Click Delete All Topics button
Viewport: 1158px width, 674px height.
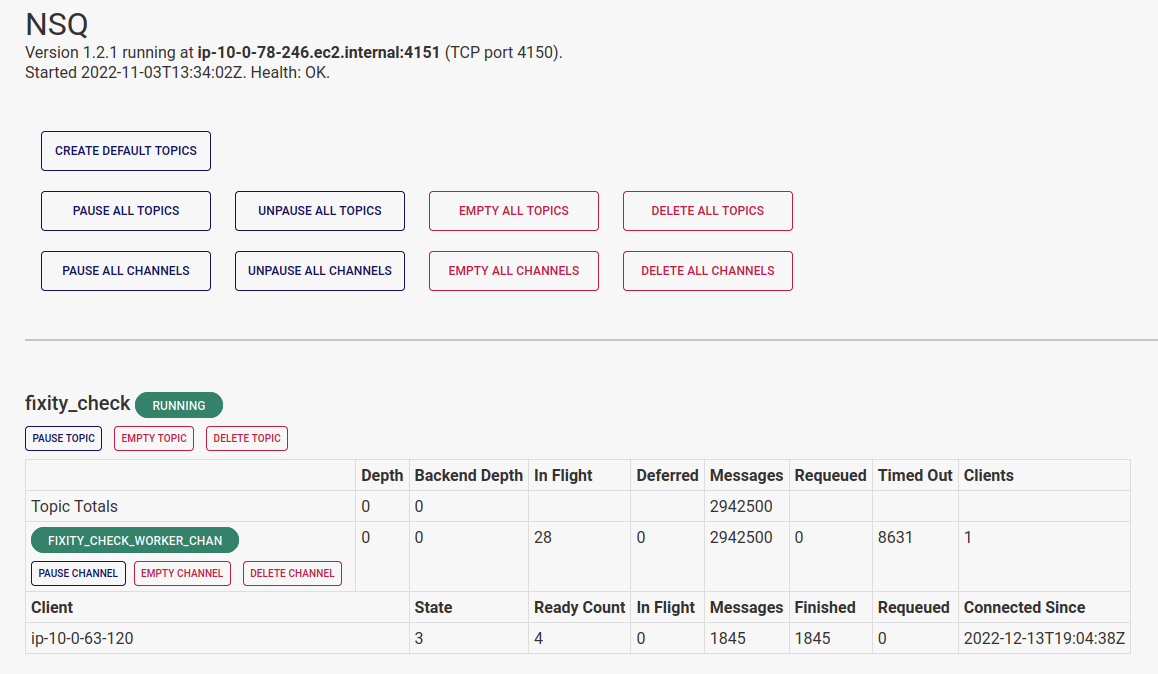(708, 211)
